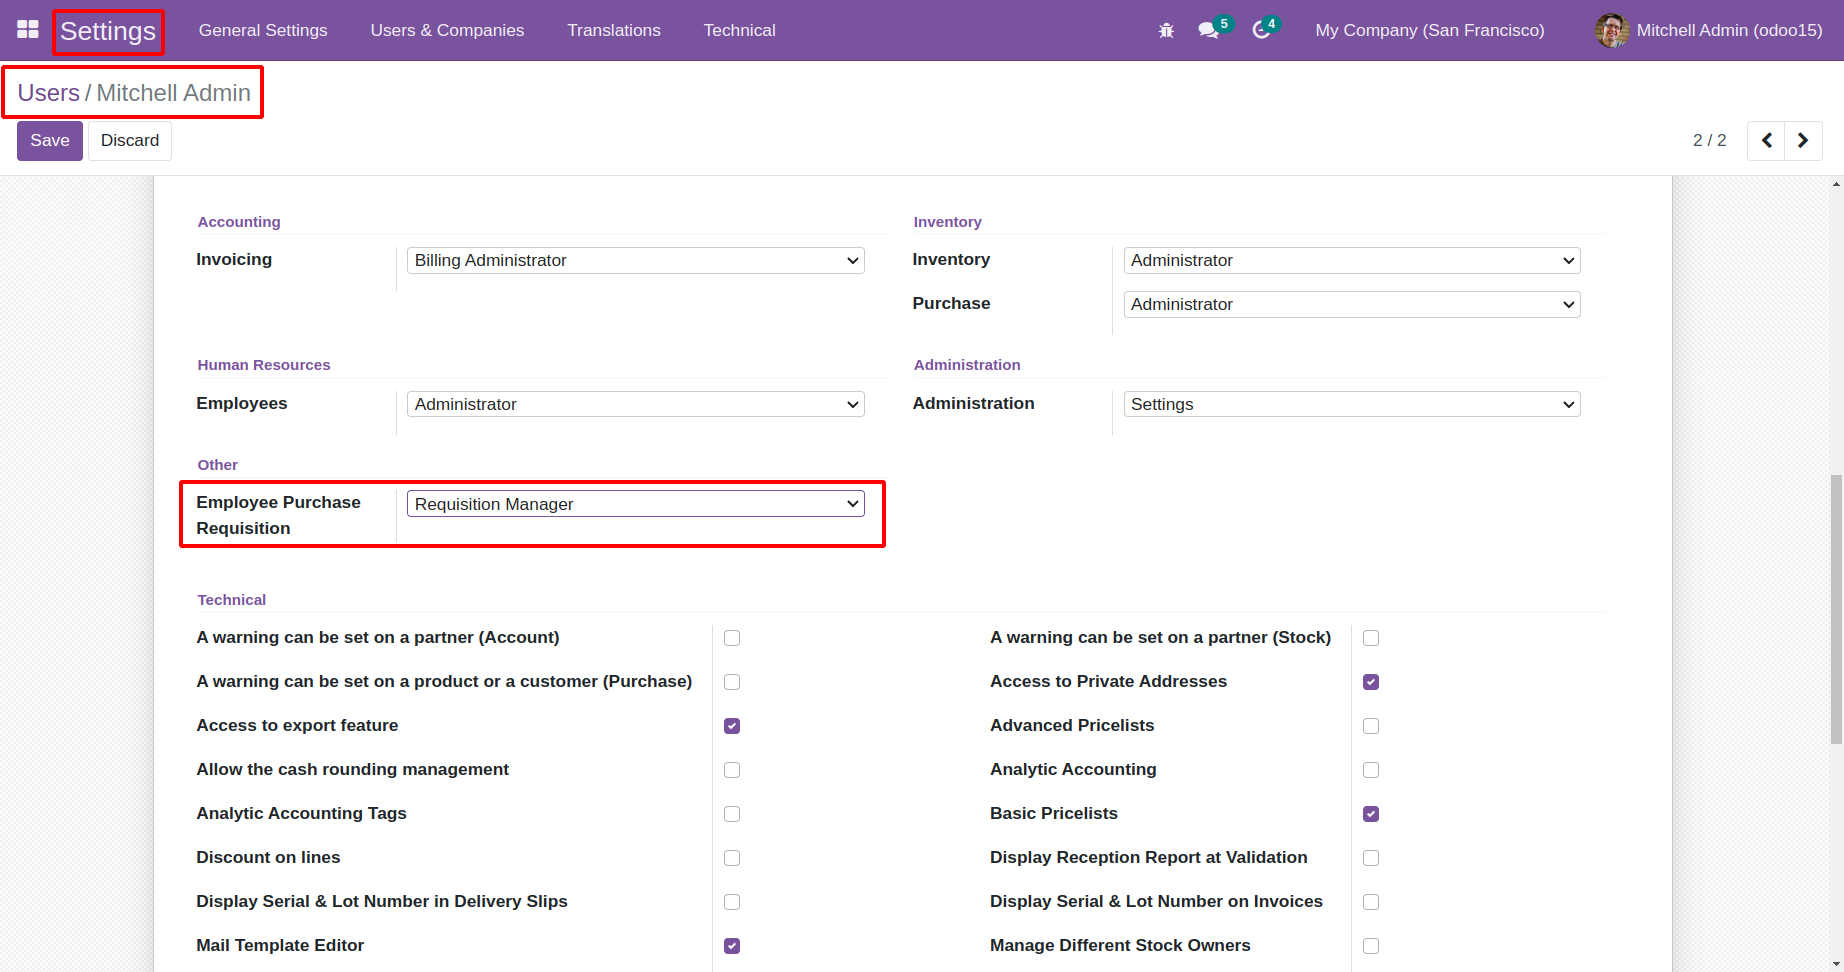
Task: Open General Settings menu
Action: pyautogui.click(x=263, y=30)
